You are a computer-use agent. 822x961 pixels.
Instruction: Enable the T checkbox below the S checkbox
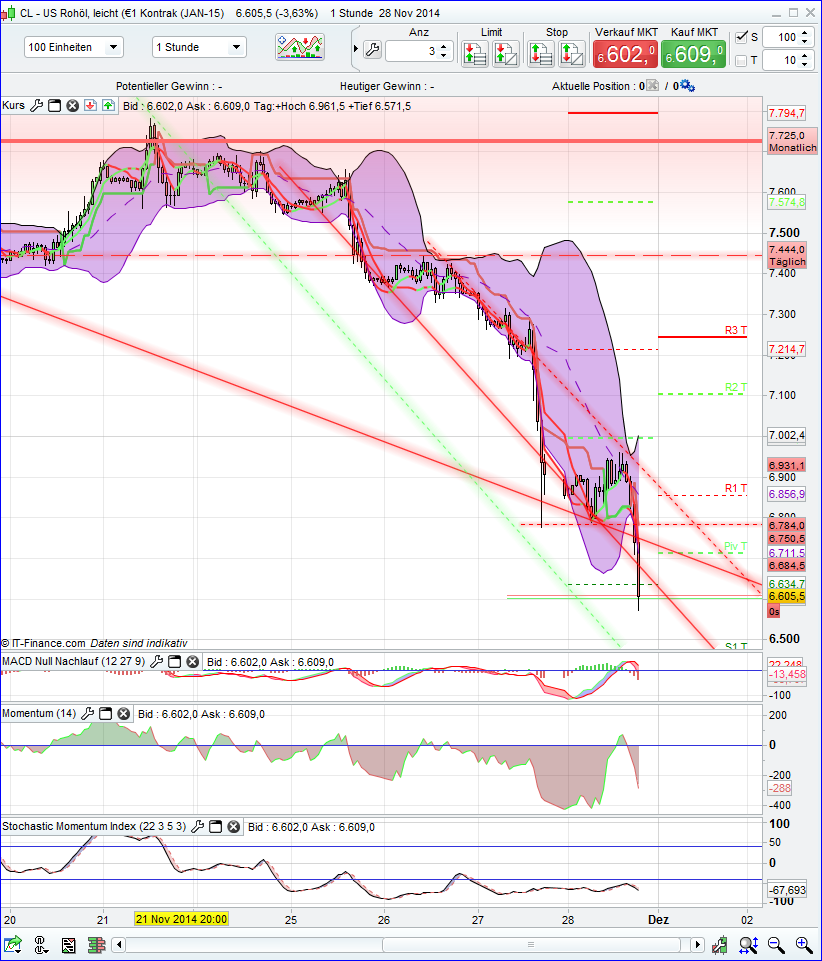pos(742,60)
